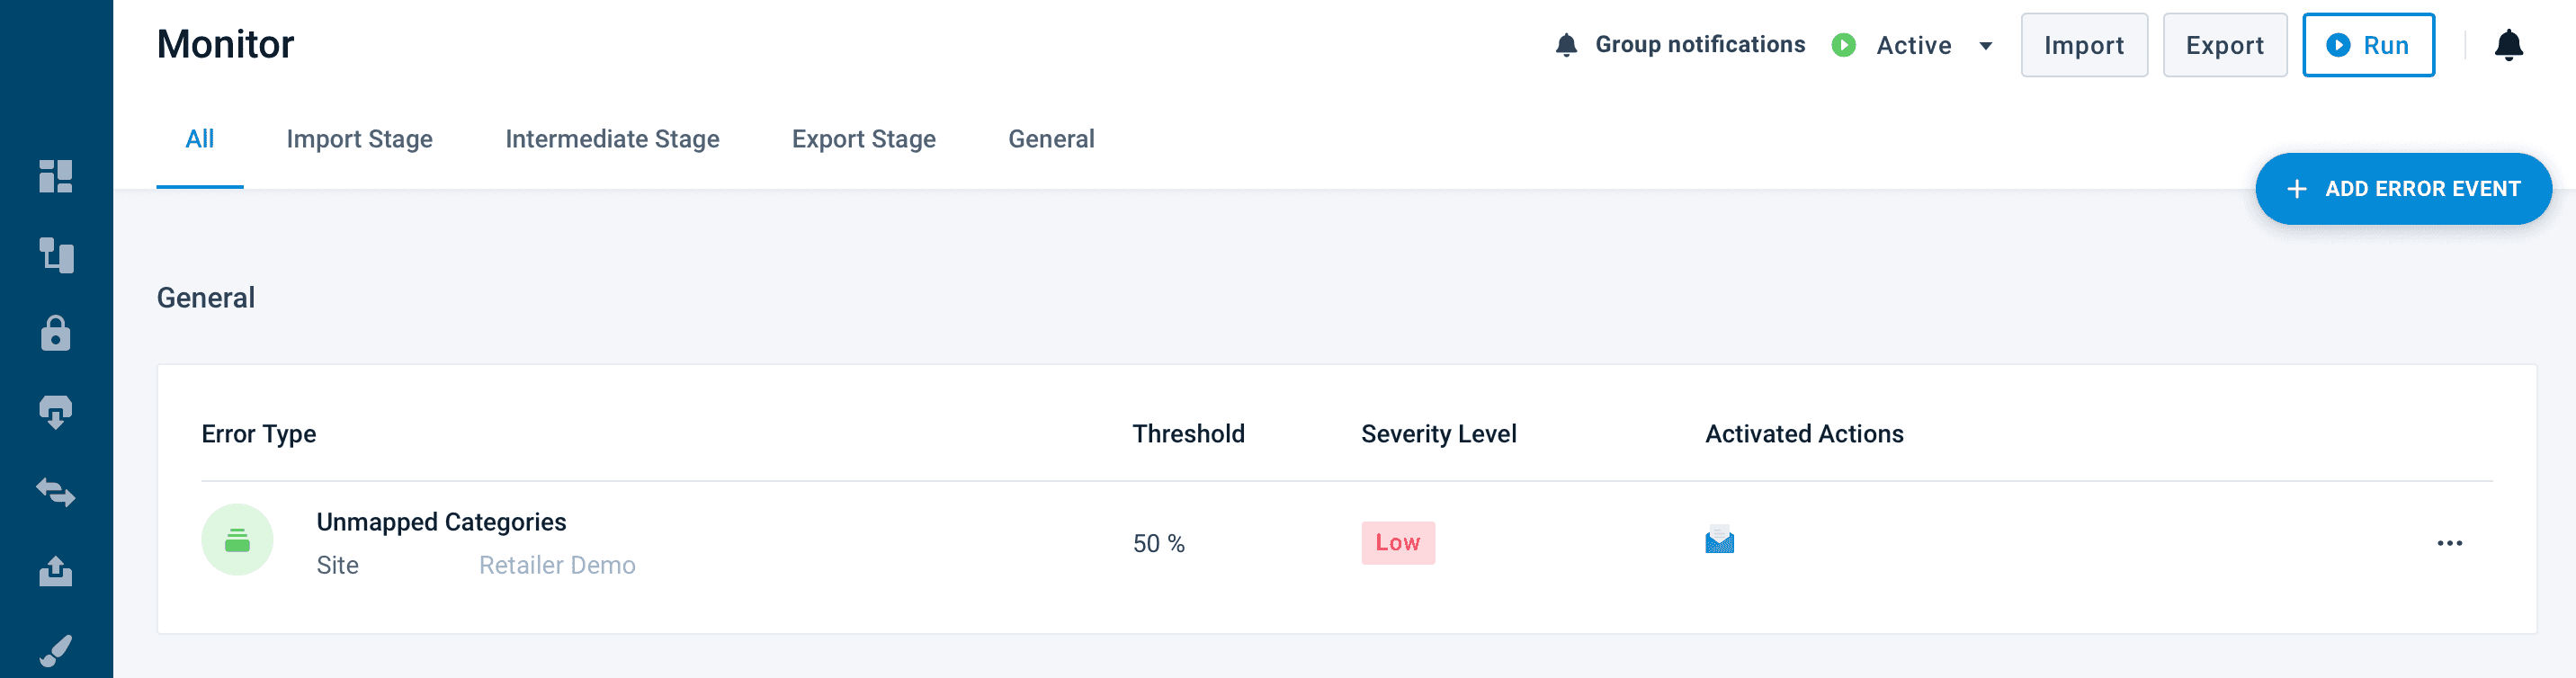Viewport: 2576px width, 678px height.
Task: Click the import download icon in sidebar
Action: pos(56,412)
